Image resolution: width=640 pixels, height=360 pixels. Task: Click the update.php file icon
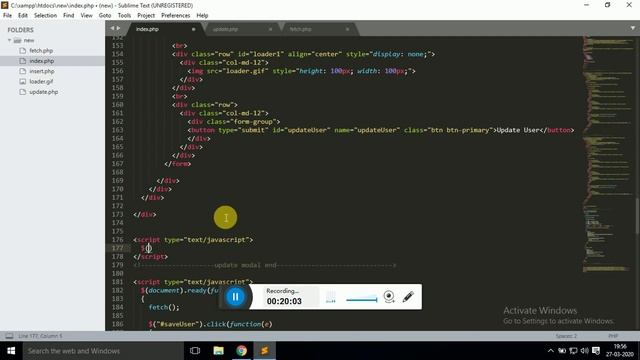coord(22,92)
